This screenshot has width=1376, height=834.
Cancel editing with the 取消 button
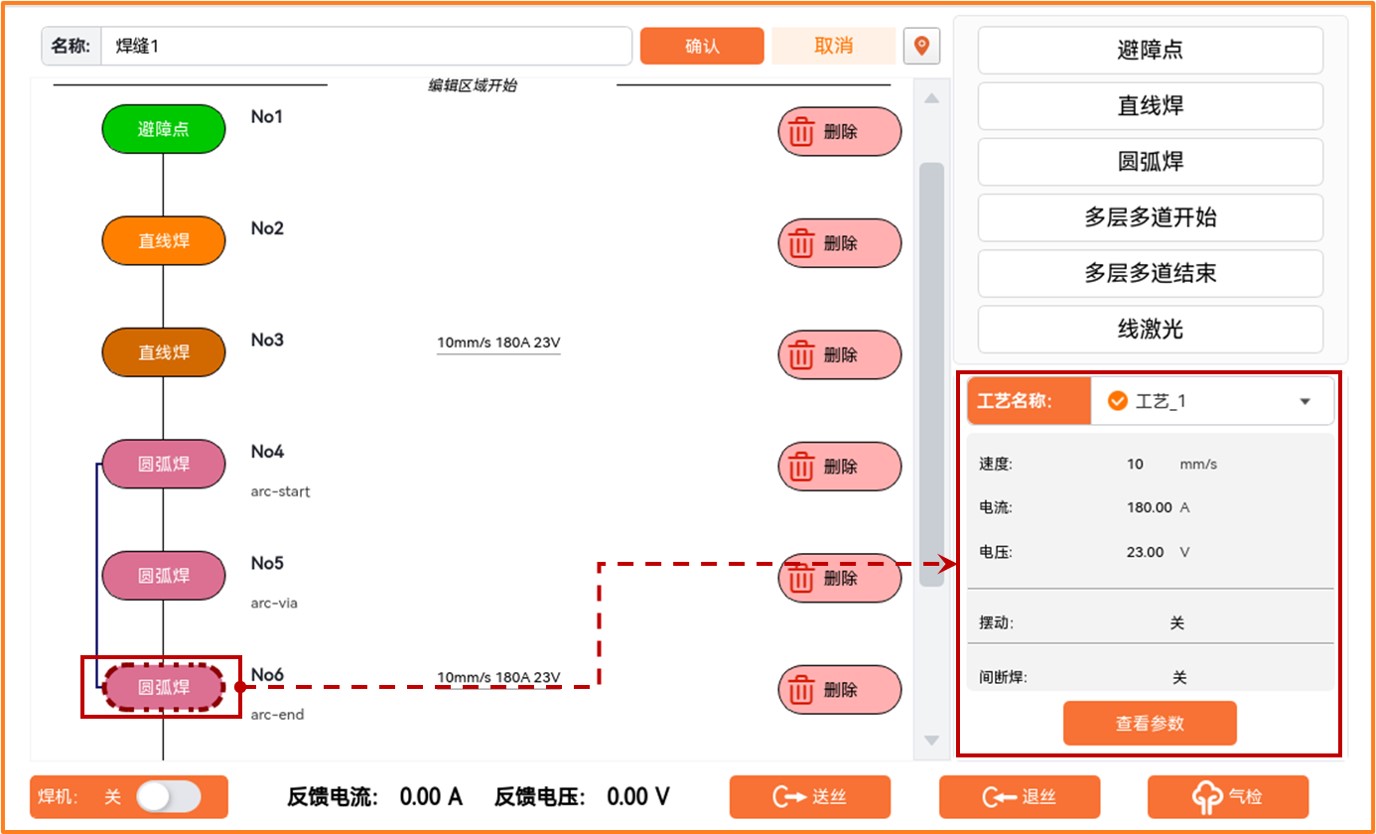[833, 46]
